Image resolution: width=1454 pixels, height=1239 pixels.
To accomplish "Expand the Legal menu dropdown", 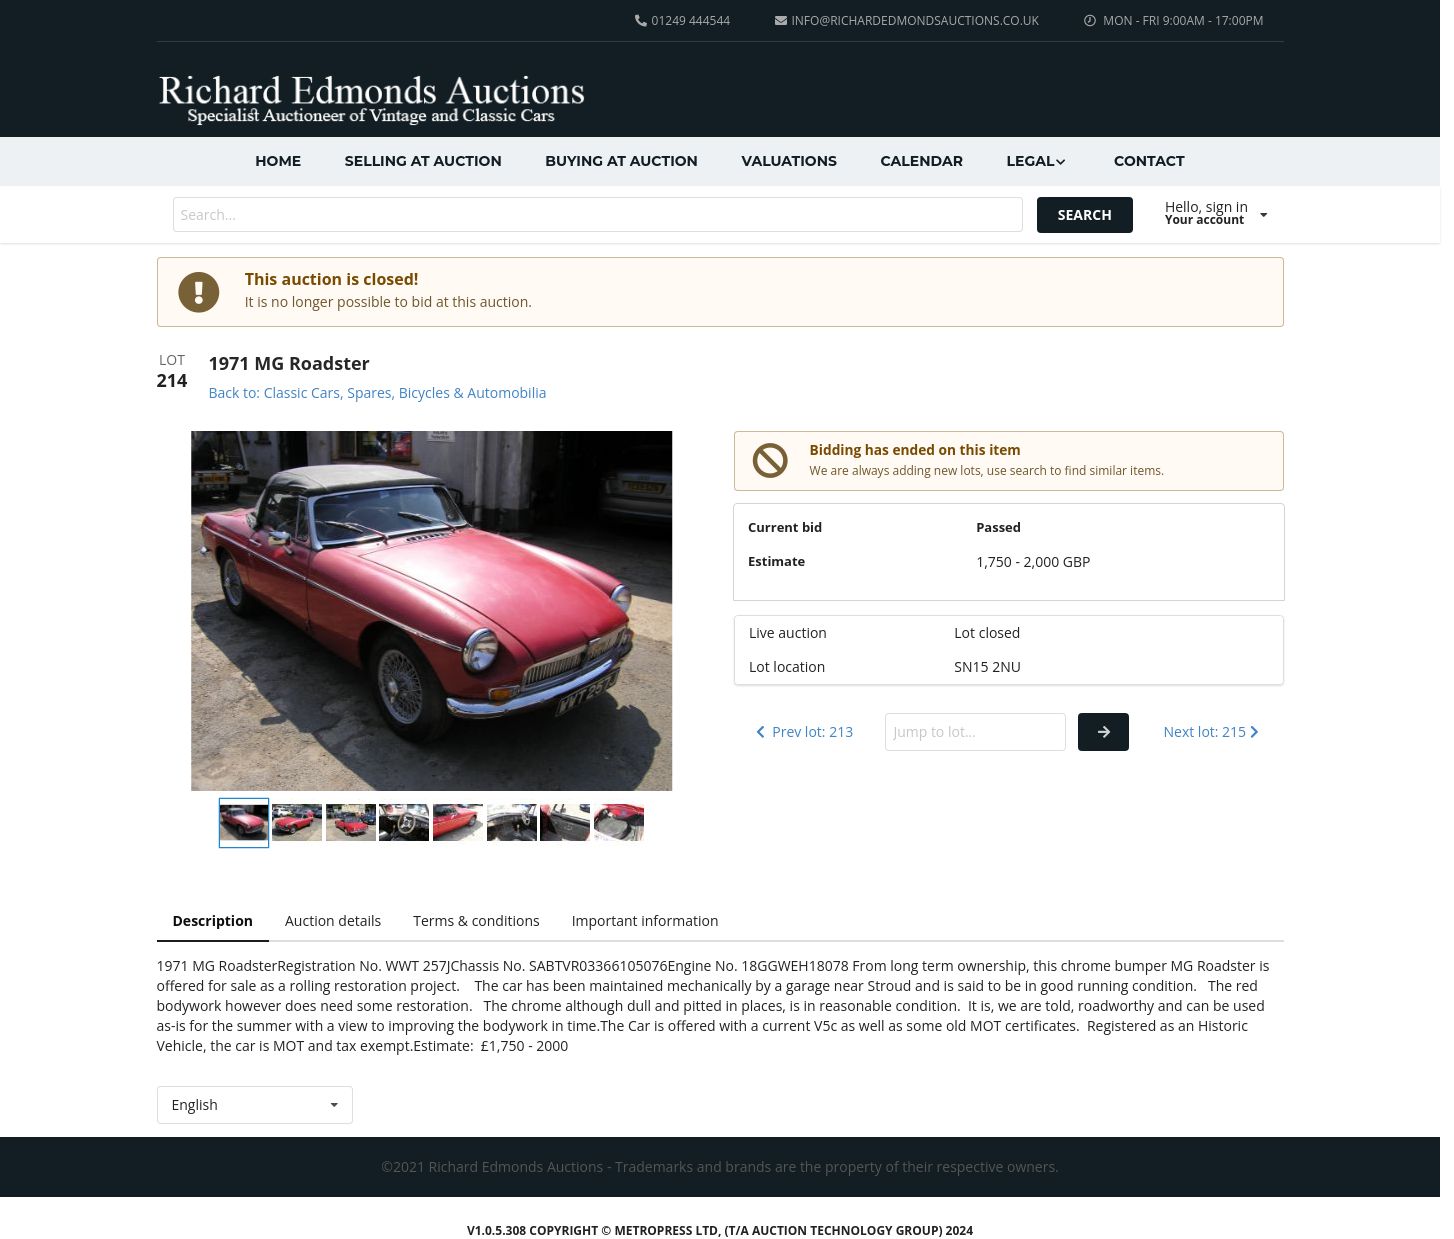I will 1036,161.
